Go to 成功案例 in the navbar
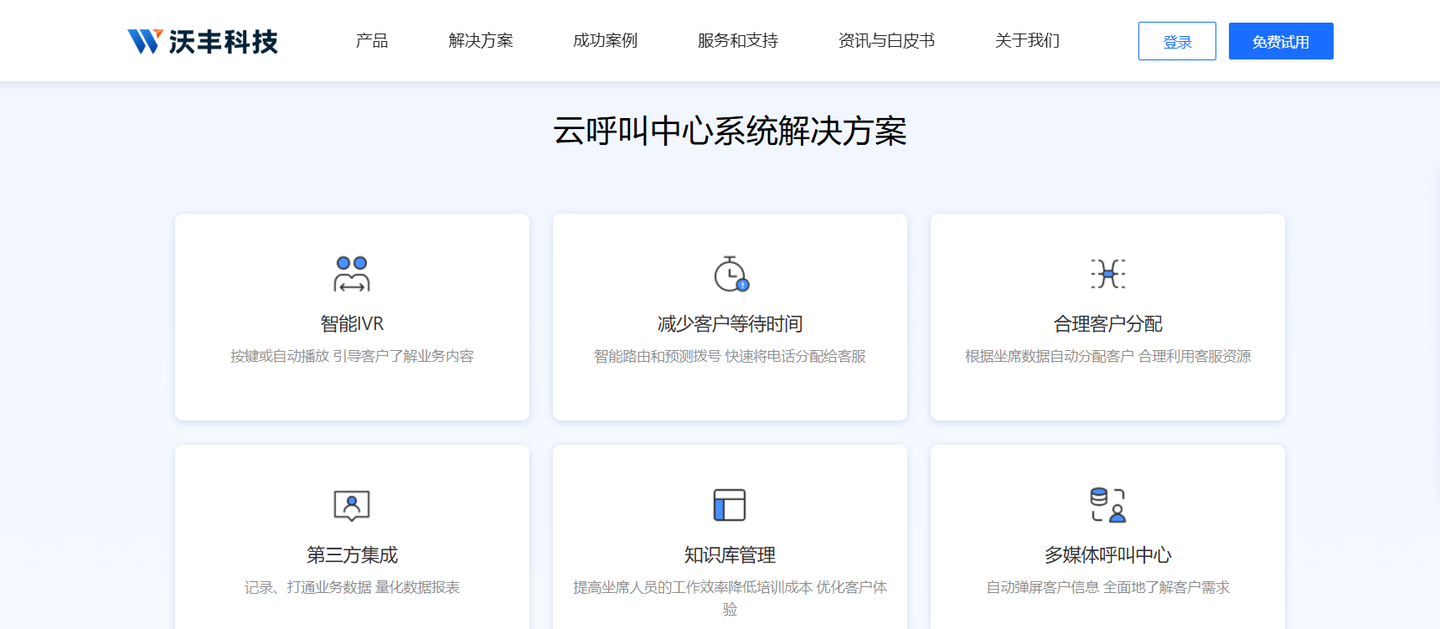Image resolution: width=1440 pixels, height=629 pixels. pos(605,41)
